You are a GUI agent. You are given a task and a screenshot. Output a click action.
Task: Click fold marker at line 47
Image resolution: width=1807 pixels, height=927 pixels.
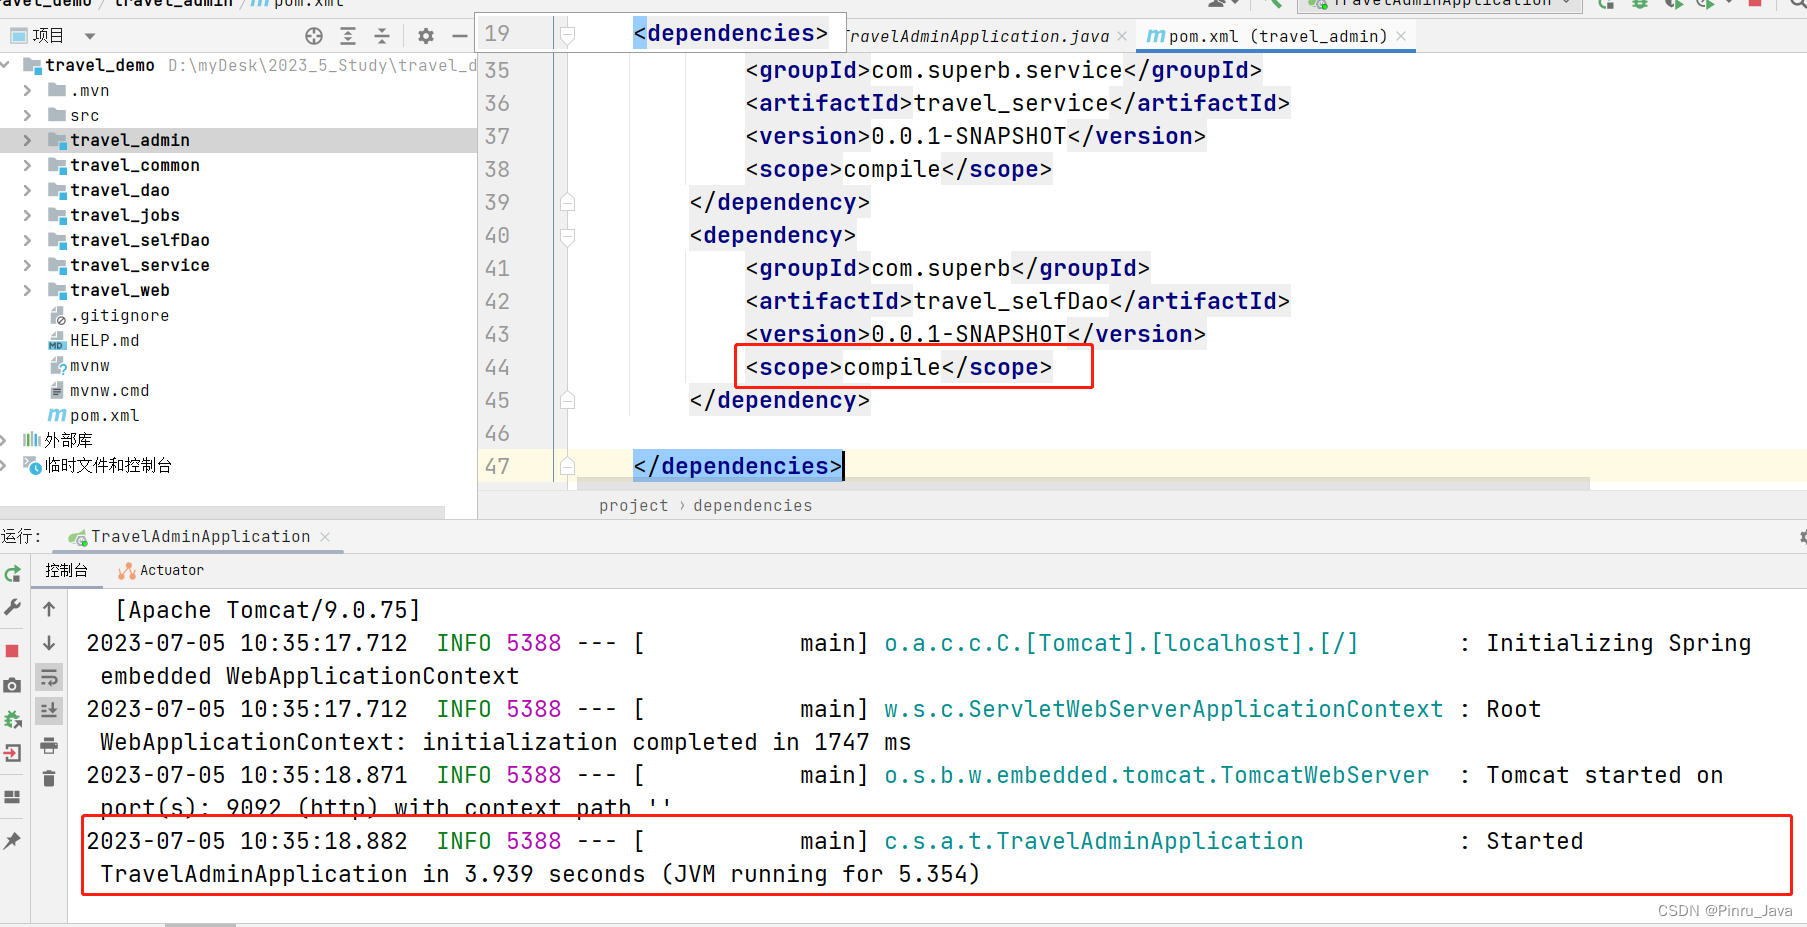click(567, 466)
